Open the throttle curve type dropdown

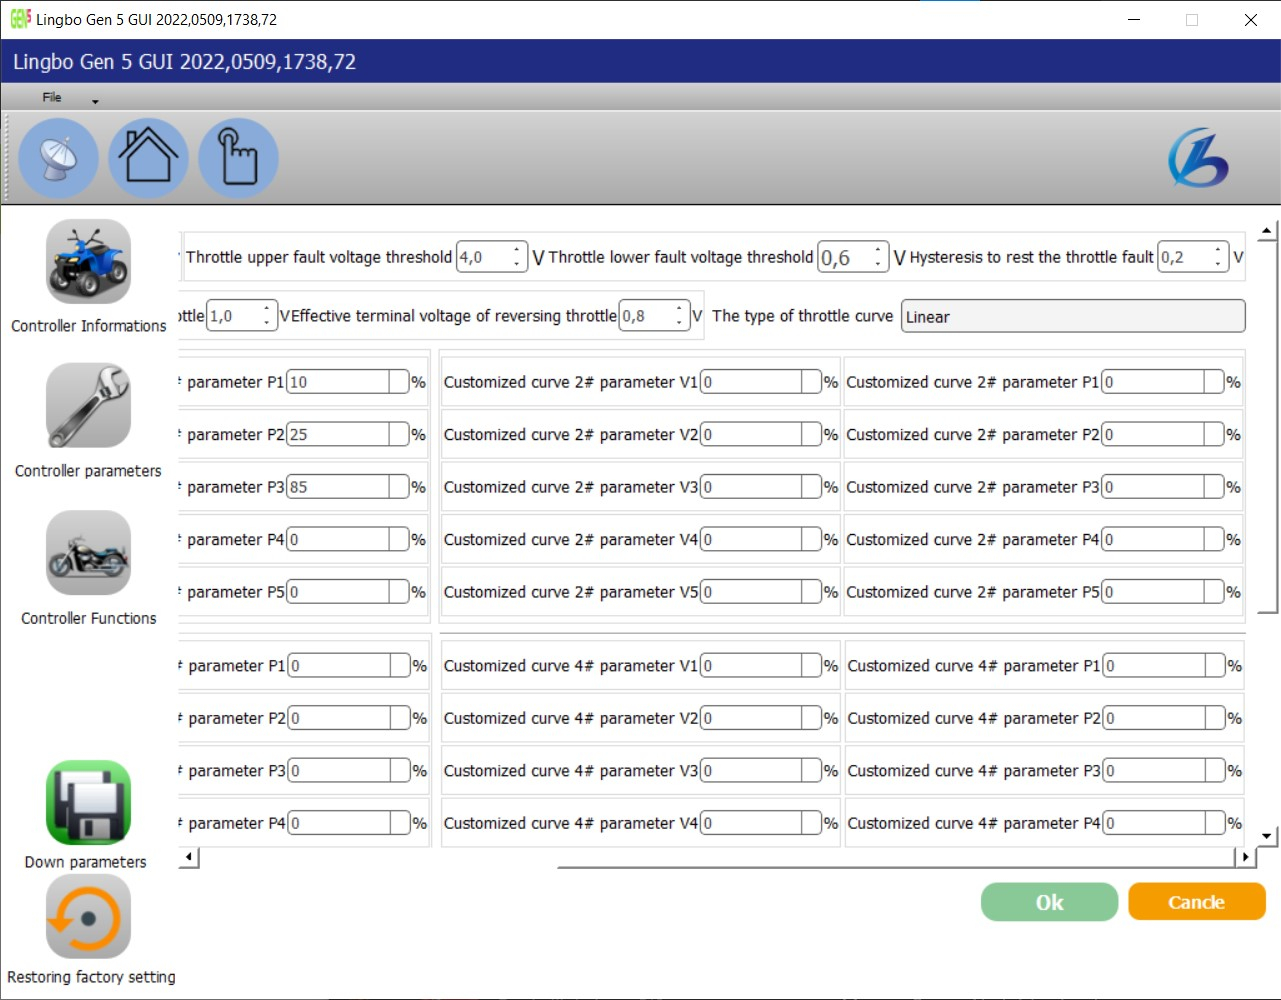coord(1072,316)
